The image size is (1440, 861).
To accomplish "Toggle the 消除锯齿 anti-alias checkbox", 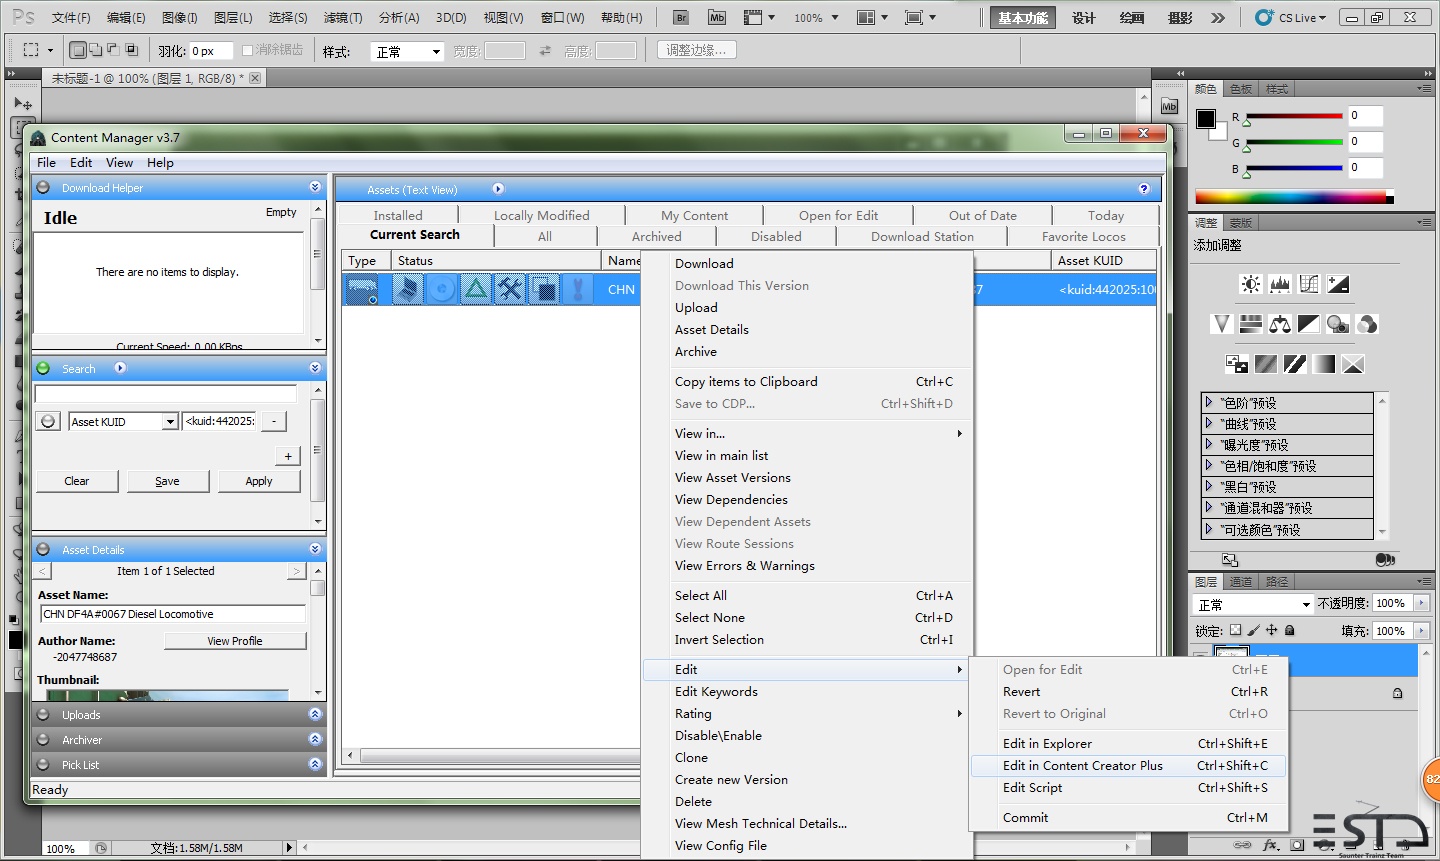I will point(248,50).
